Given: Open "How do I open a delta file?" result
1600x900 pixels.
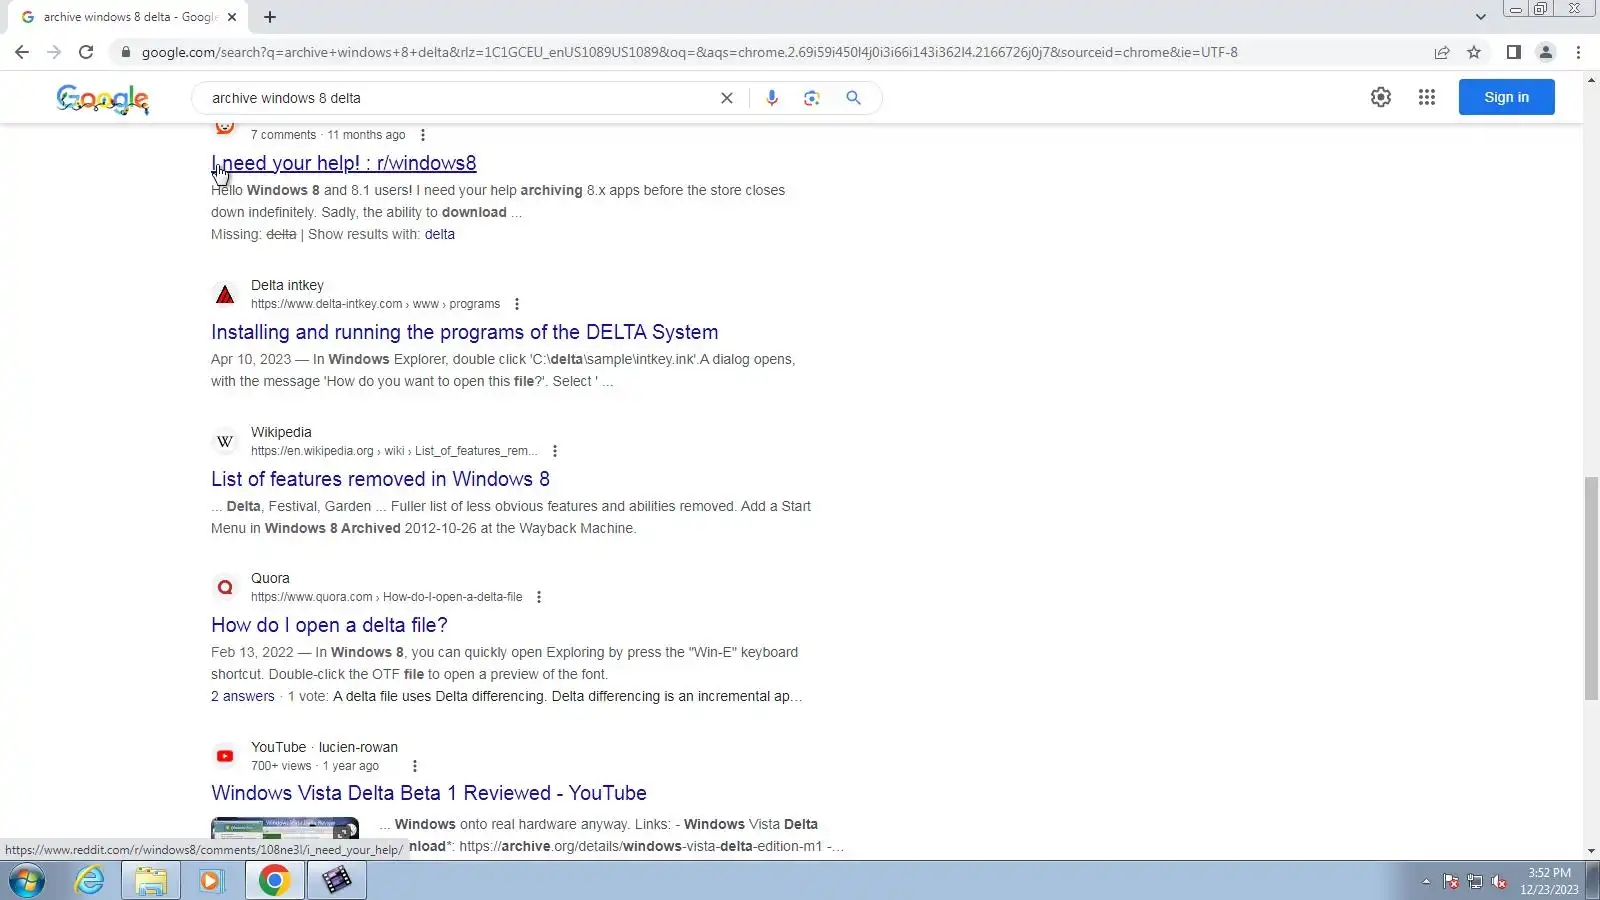Looking at the screenshot, I should 329,625.
